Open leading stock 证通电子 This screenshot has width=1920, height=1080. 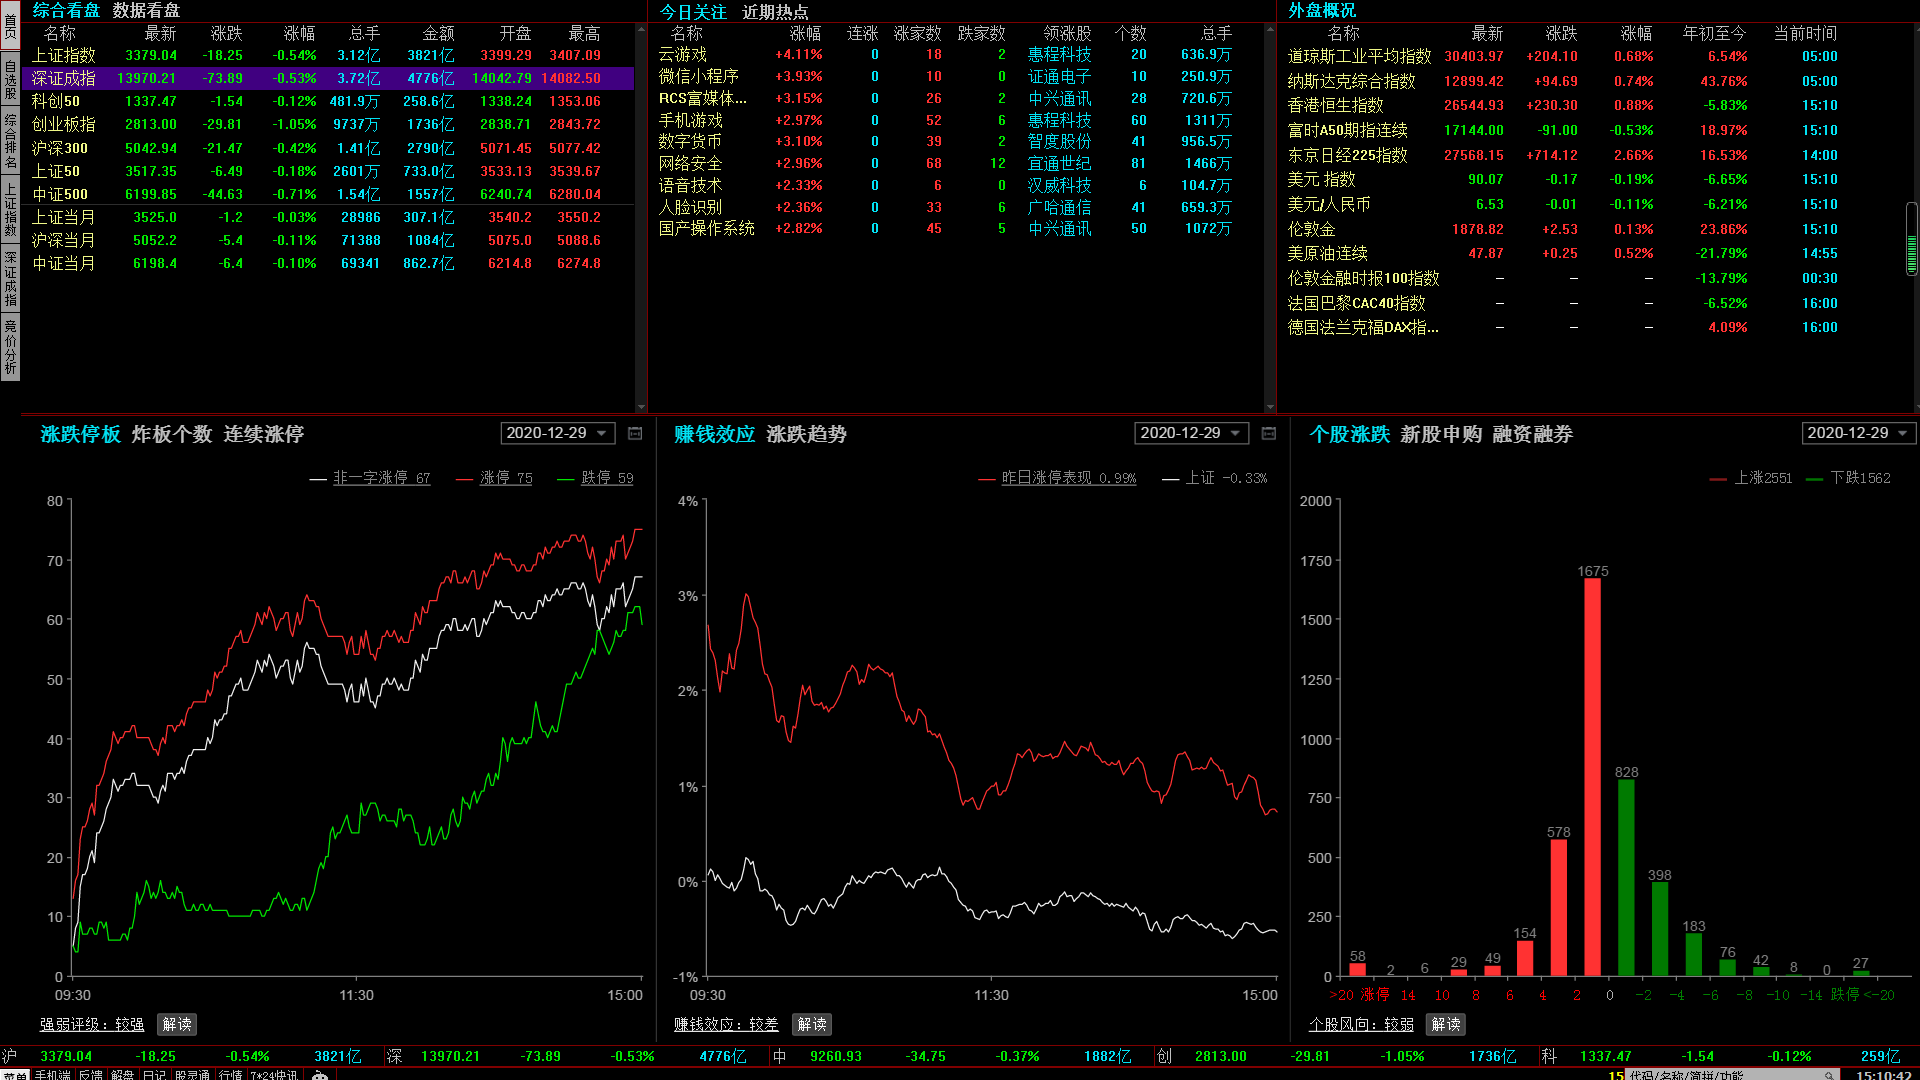[x=1059, y=76]
